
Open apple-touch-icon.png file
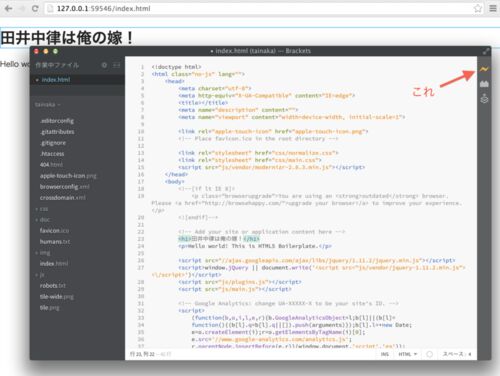(68, 176)
